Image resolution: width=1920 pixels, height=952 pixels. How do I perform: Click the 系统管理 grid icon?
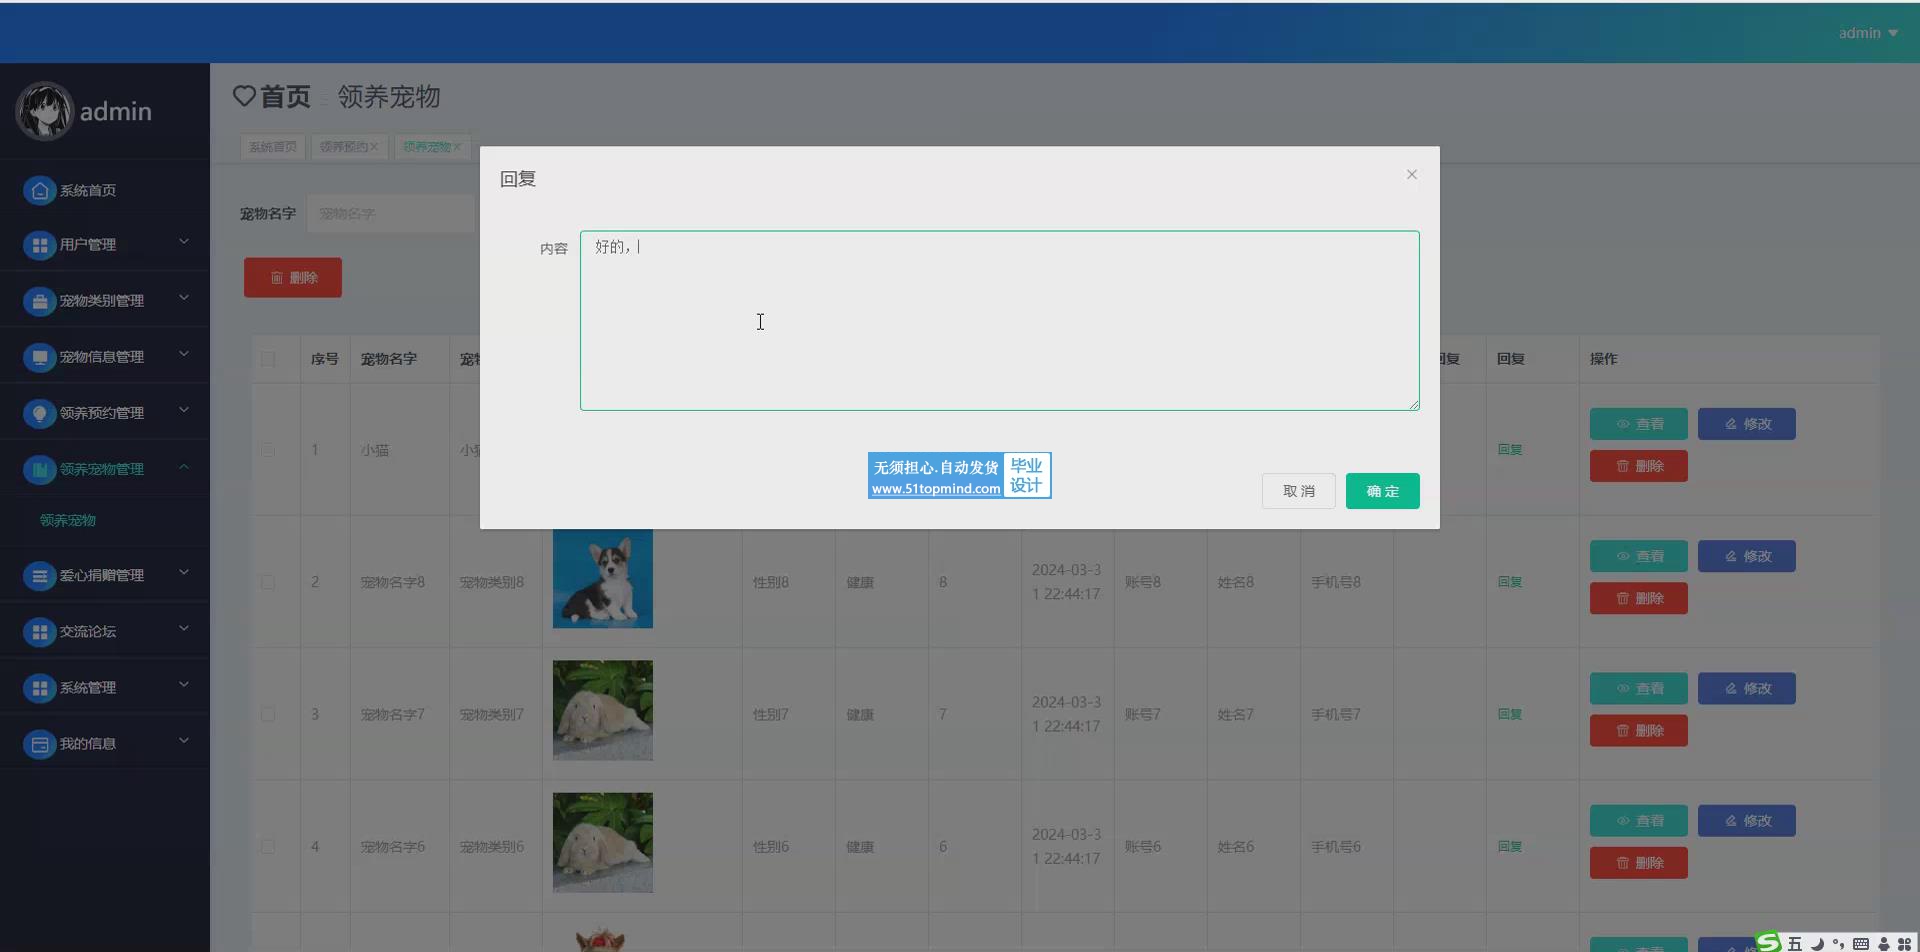[39, 687]
